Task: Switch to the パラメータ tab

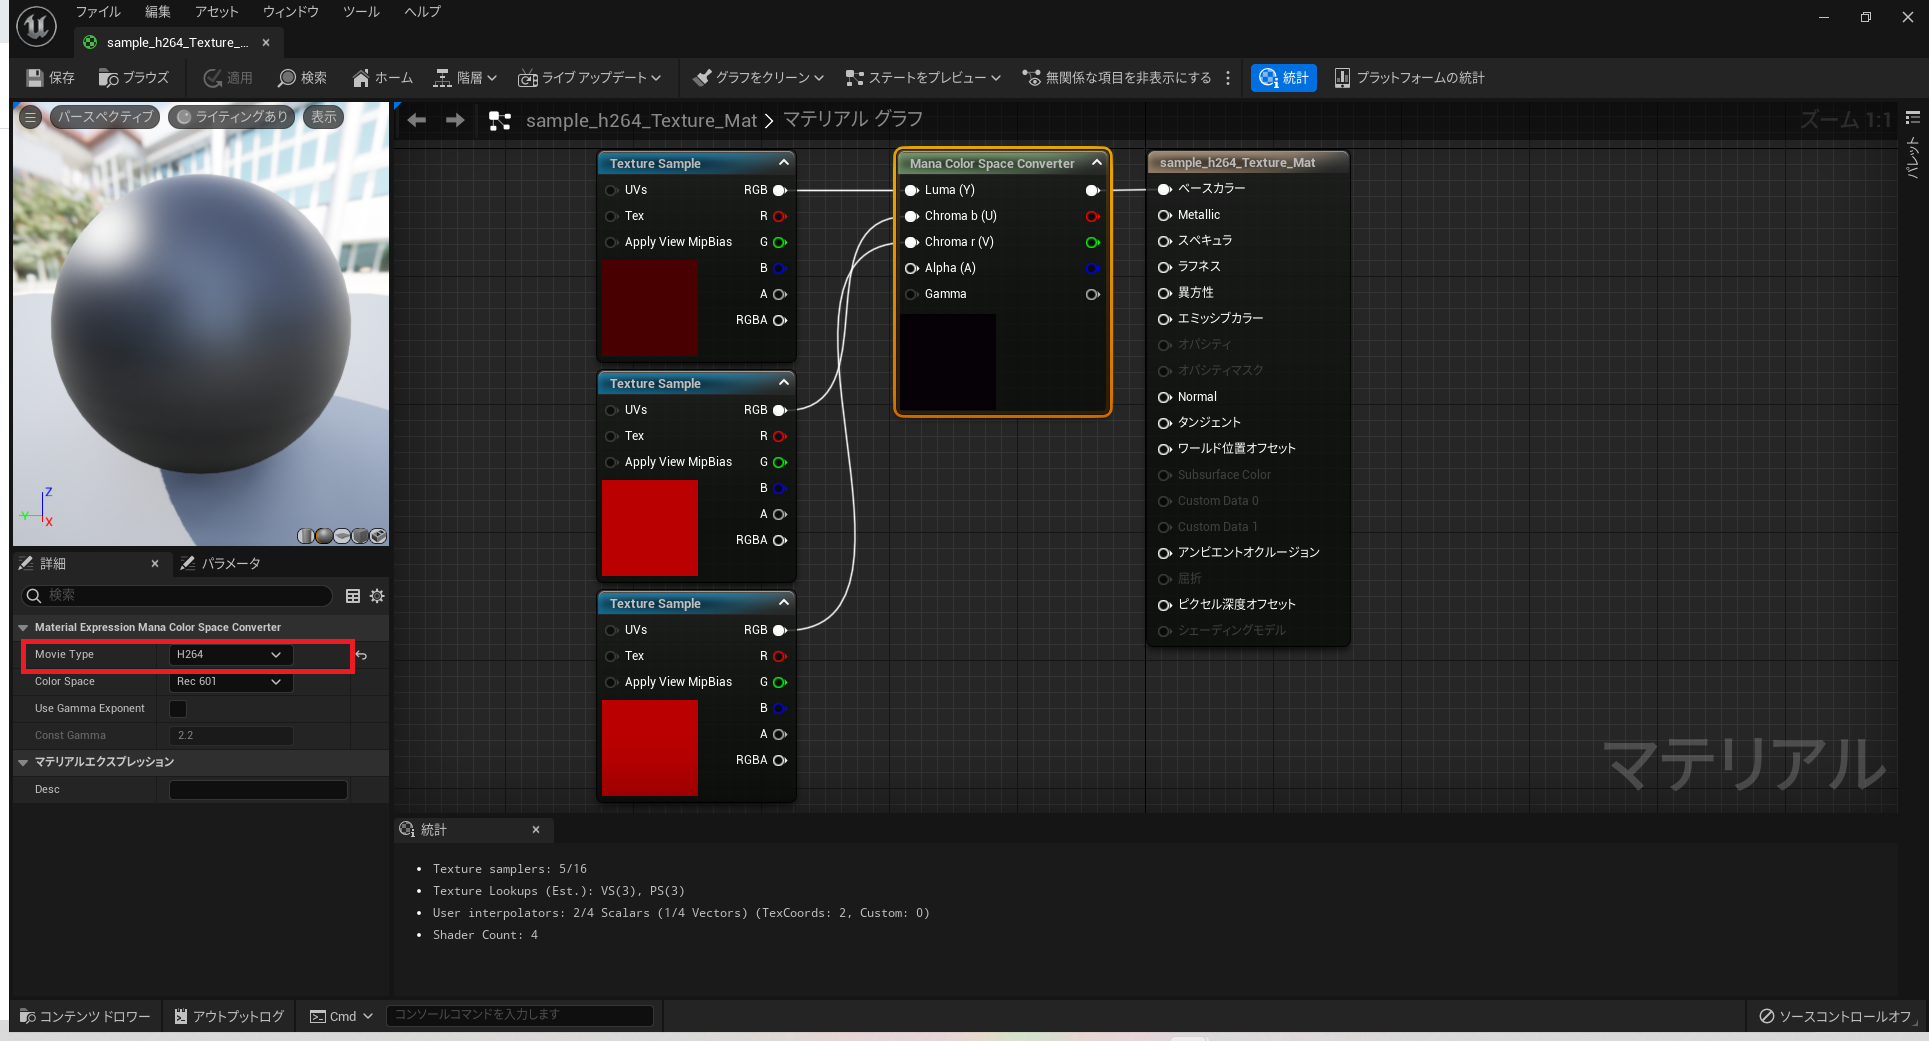Action: coord(222,563)
